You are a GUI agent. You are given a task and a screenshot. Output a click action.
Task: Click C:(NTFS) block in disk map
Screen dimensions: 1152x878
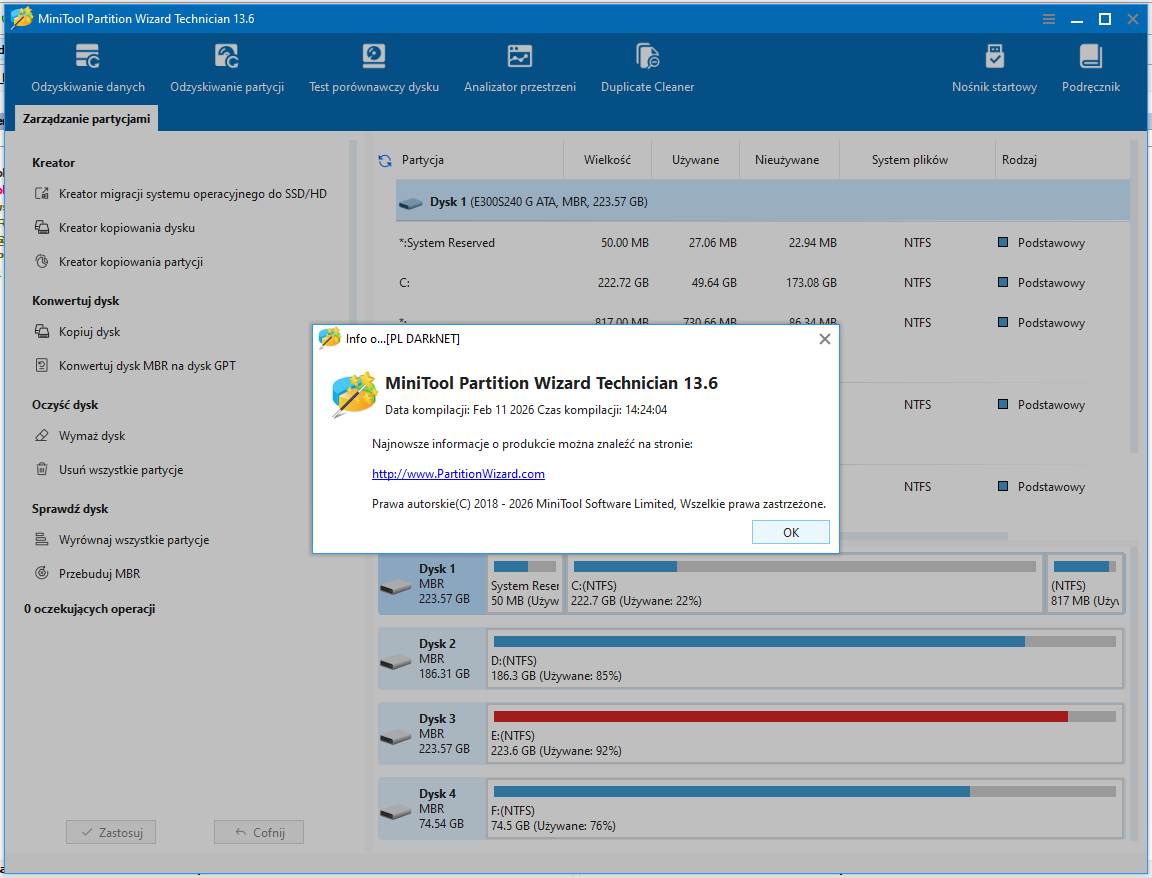tap(804, 584)
